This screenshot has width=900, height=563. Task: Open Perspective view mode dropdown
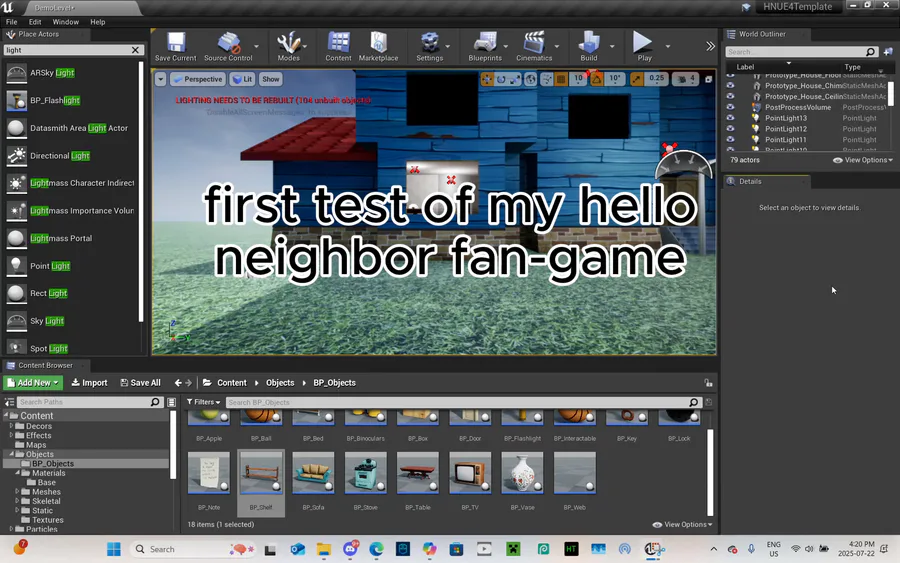click(197, 79)
